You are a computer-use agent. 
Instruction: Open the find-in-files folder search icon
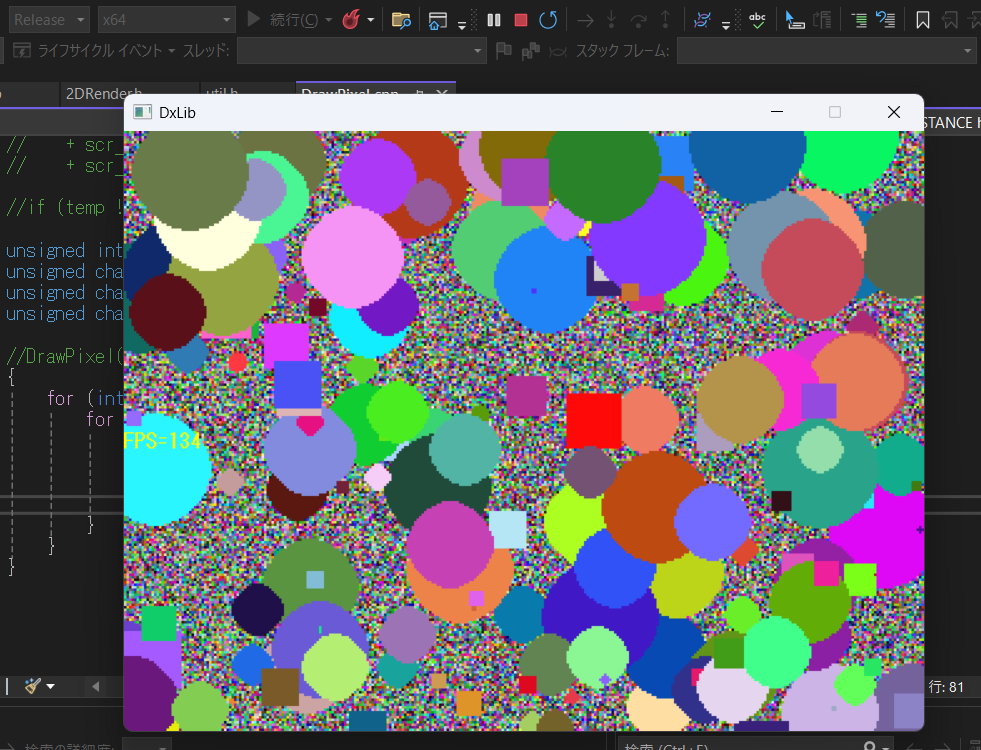[401, 19]
